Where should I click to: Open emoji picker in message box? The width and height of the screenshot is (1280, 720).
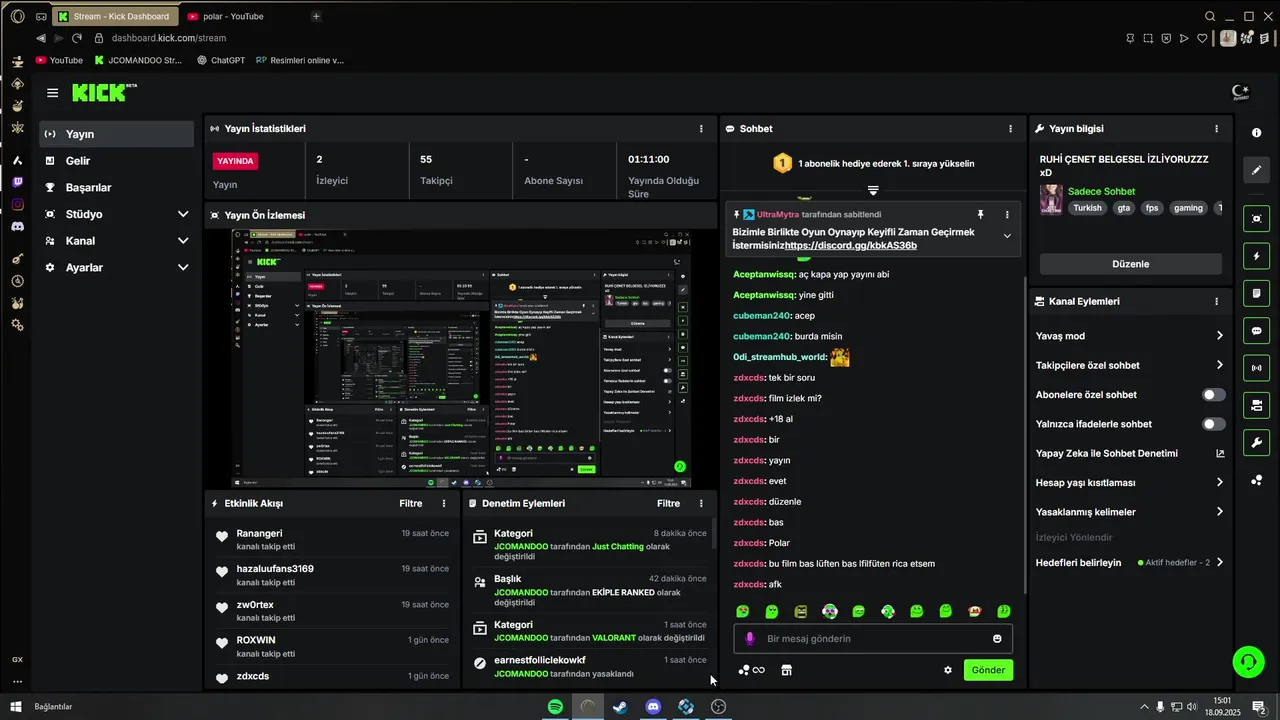[x=997, y=639]
